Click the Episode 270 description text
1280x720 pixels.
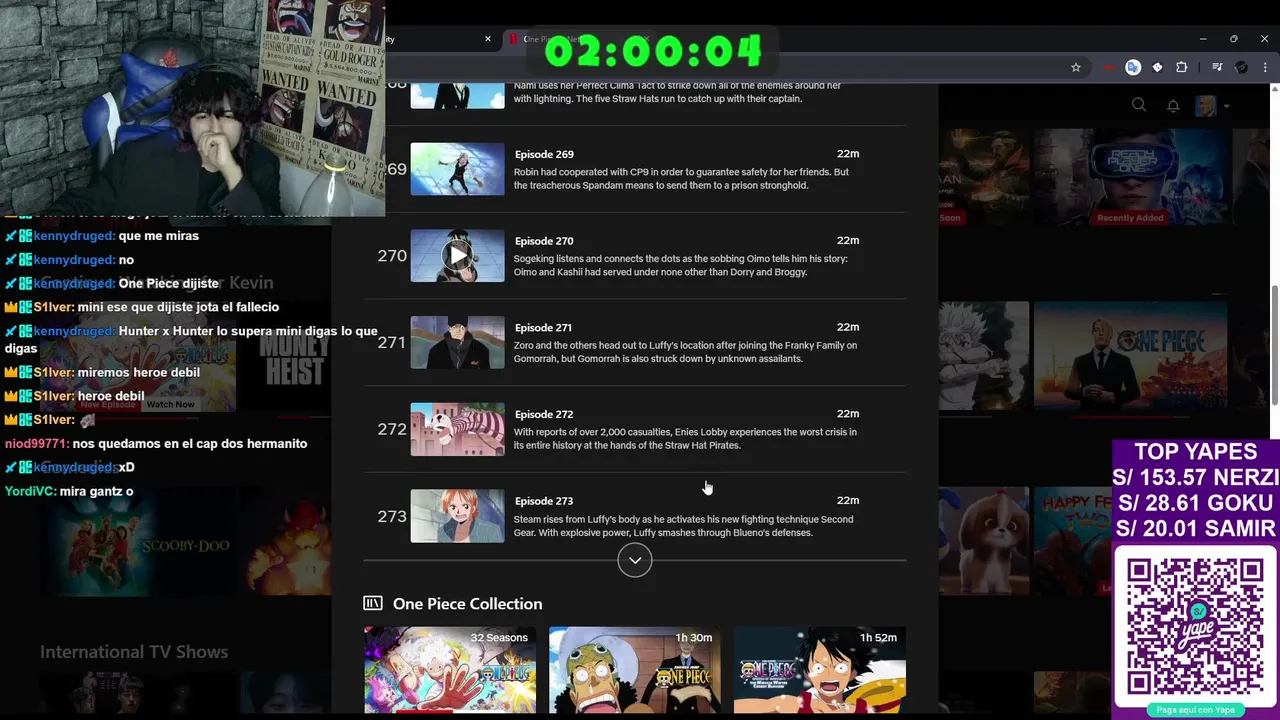click(x=680, y=265)
